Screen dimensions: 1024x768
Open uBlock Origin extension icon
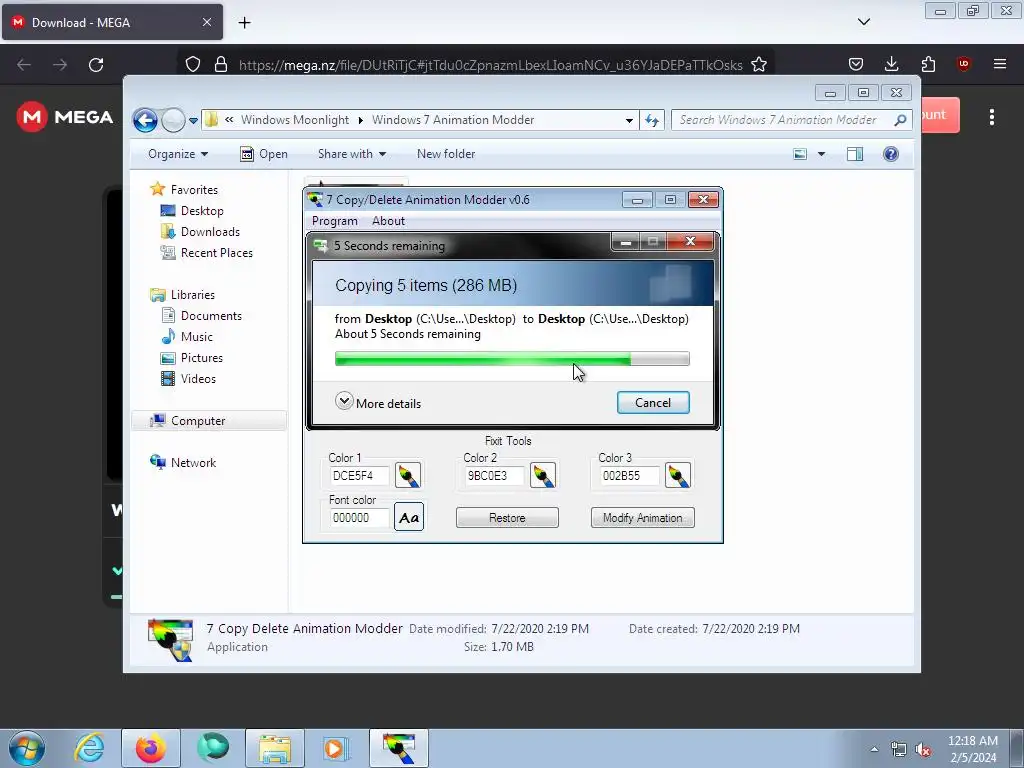tap(964, 64)
